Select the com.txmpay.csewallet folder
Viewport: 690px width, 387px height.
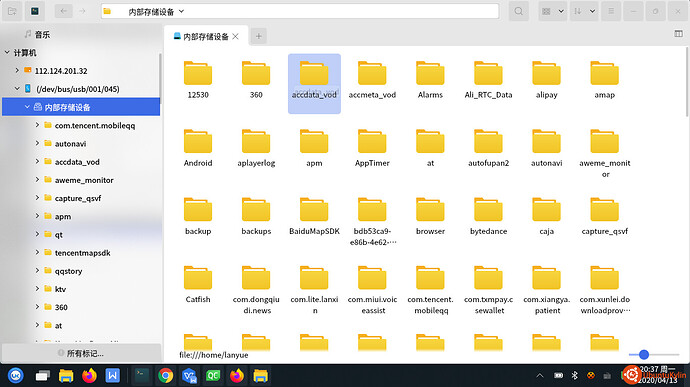[x=488, y=290]
